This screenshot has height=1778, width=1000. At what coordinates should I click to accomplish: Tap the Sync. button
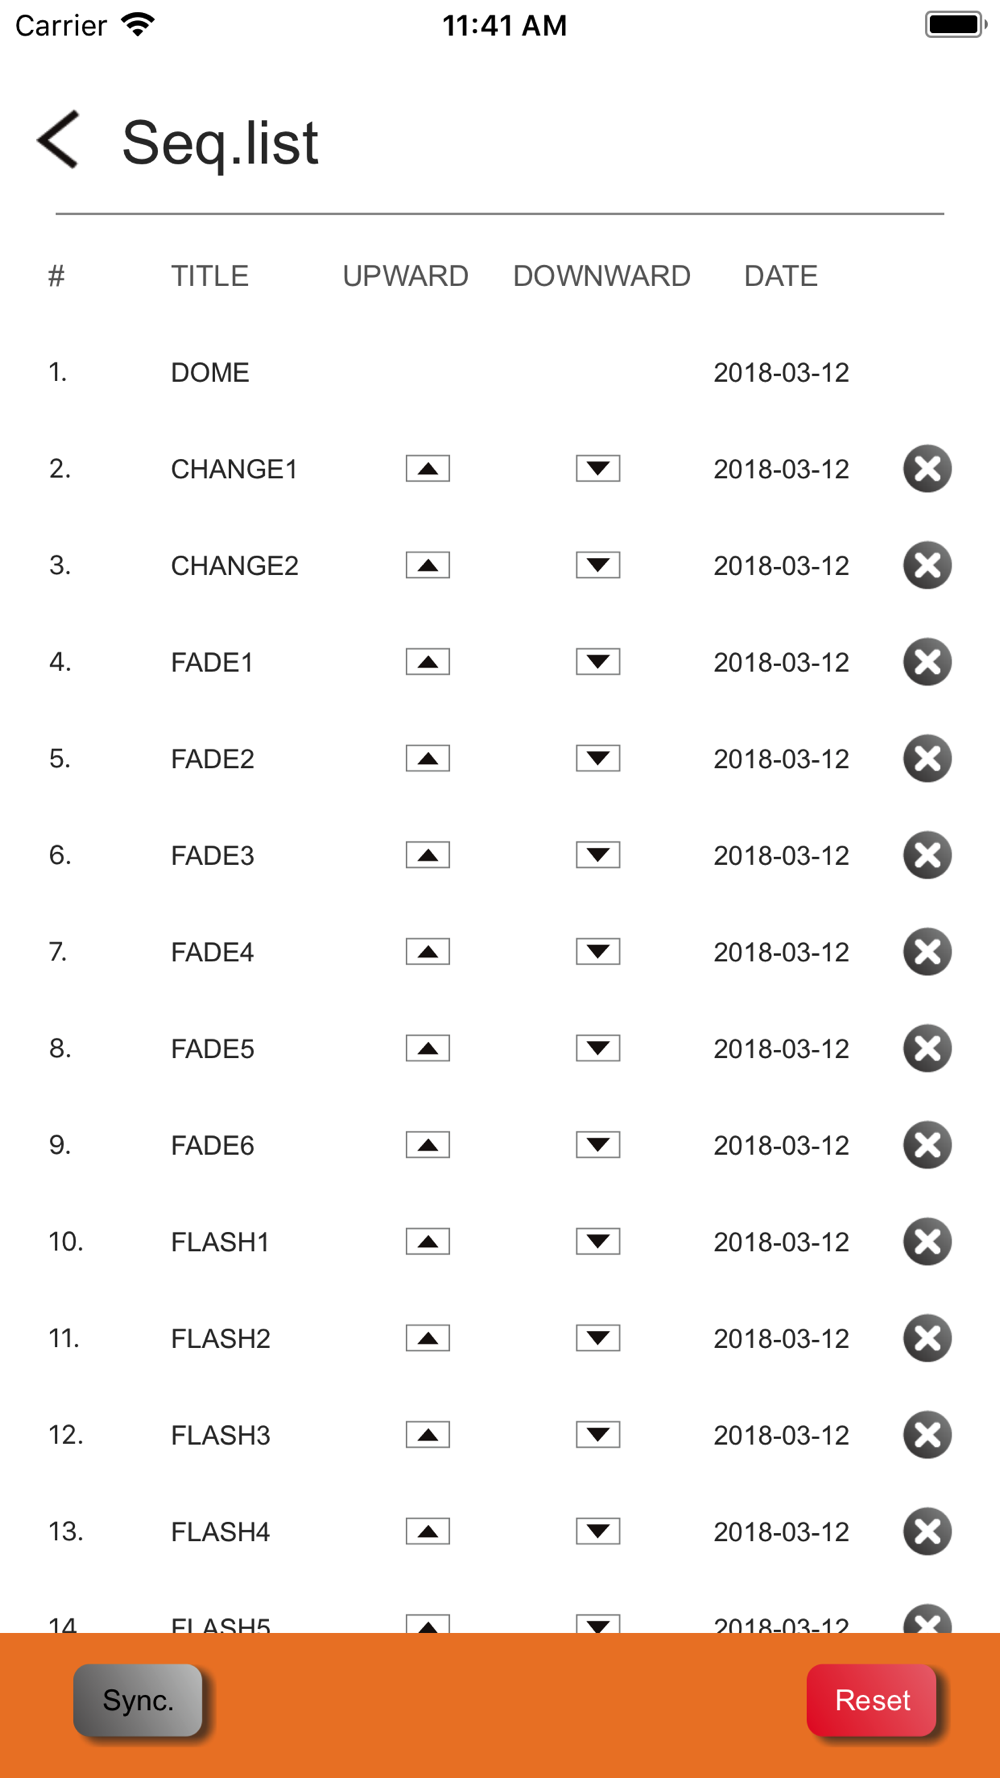[138, 1700]
